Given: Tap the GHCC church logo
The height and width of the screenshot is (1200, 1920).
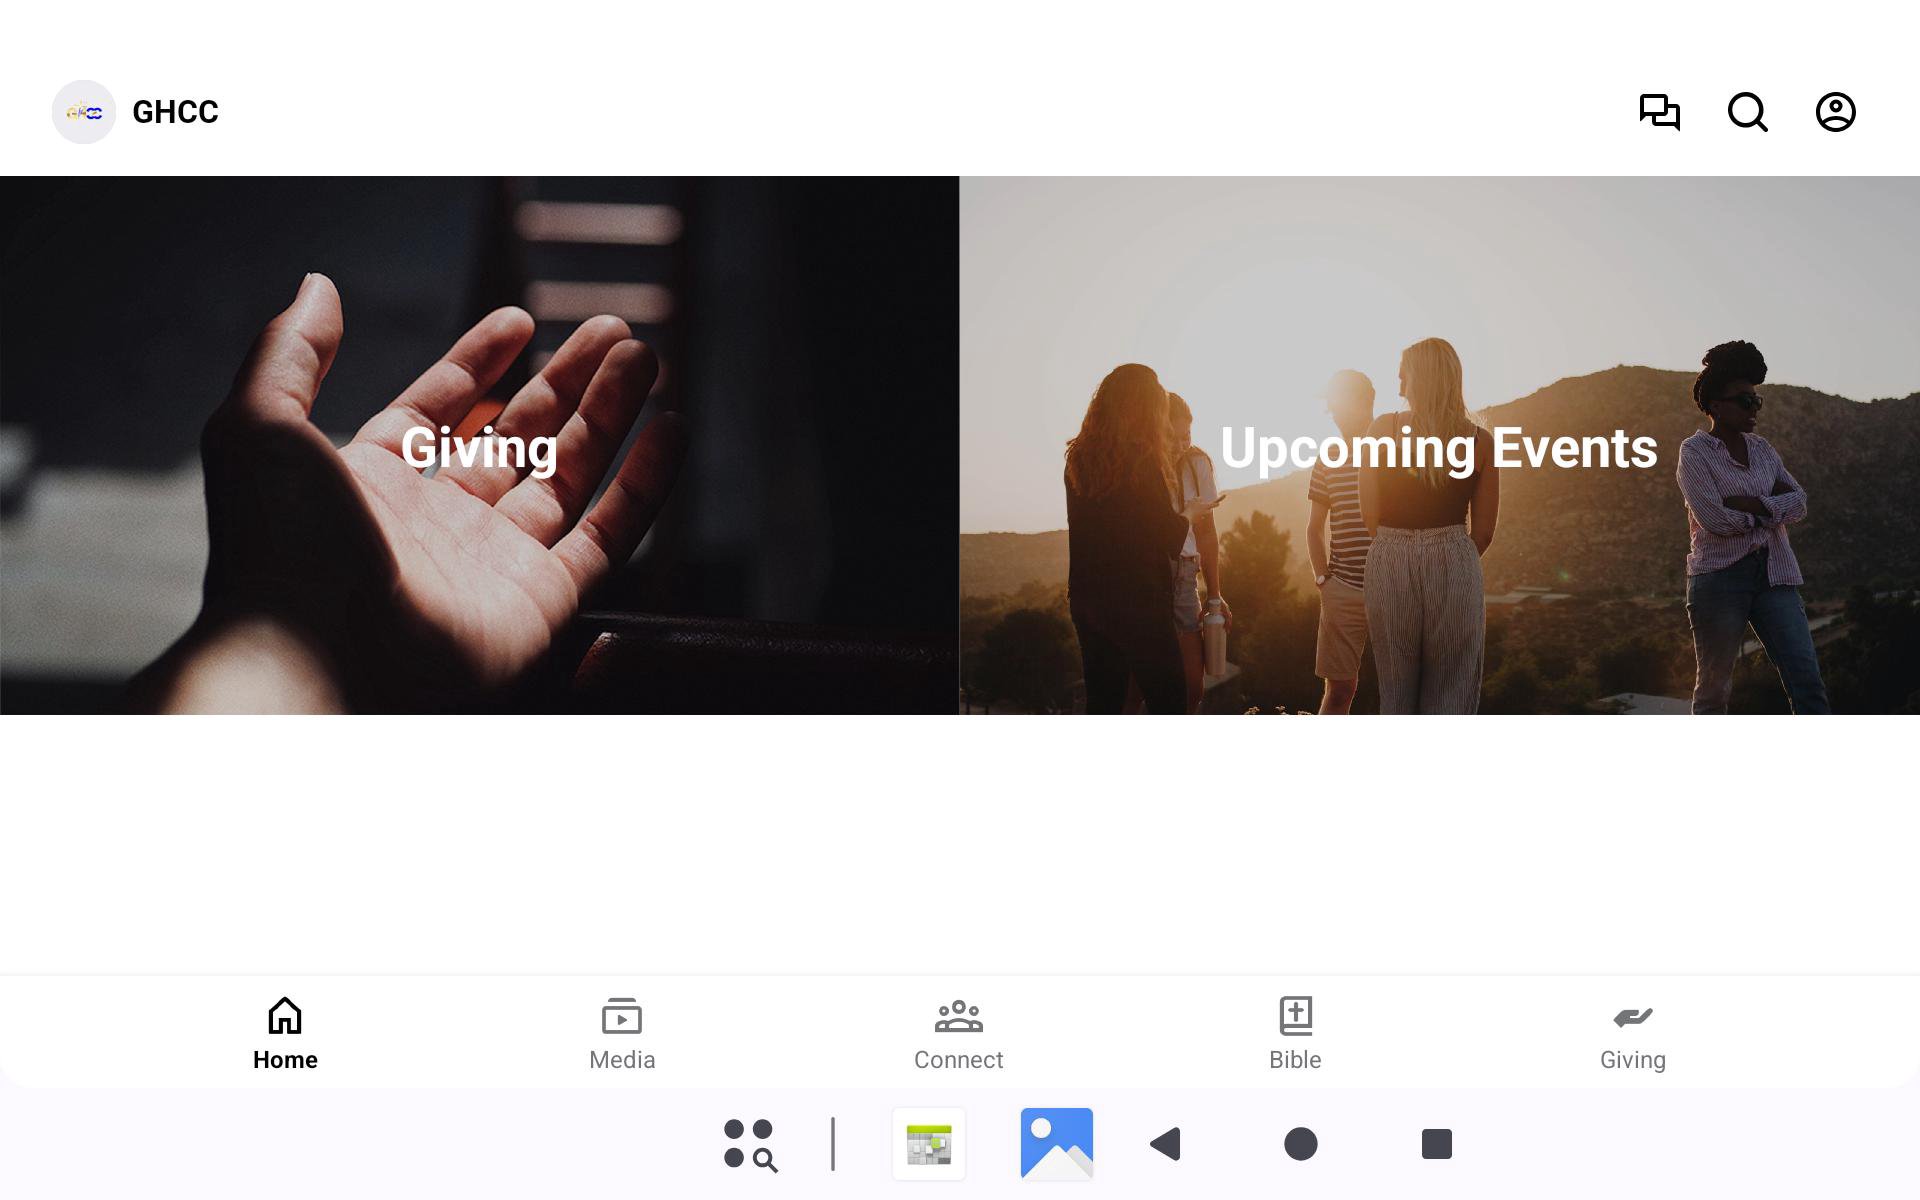Looking at the screenshot, I should tap(84, 112).
